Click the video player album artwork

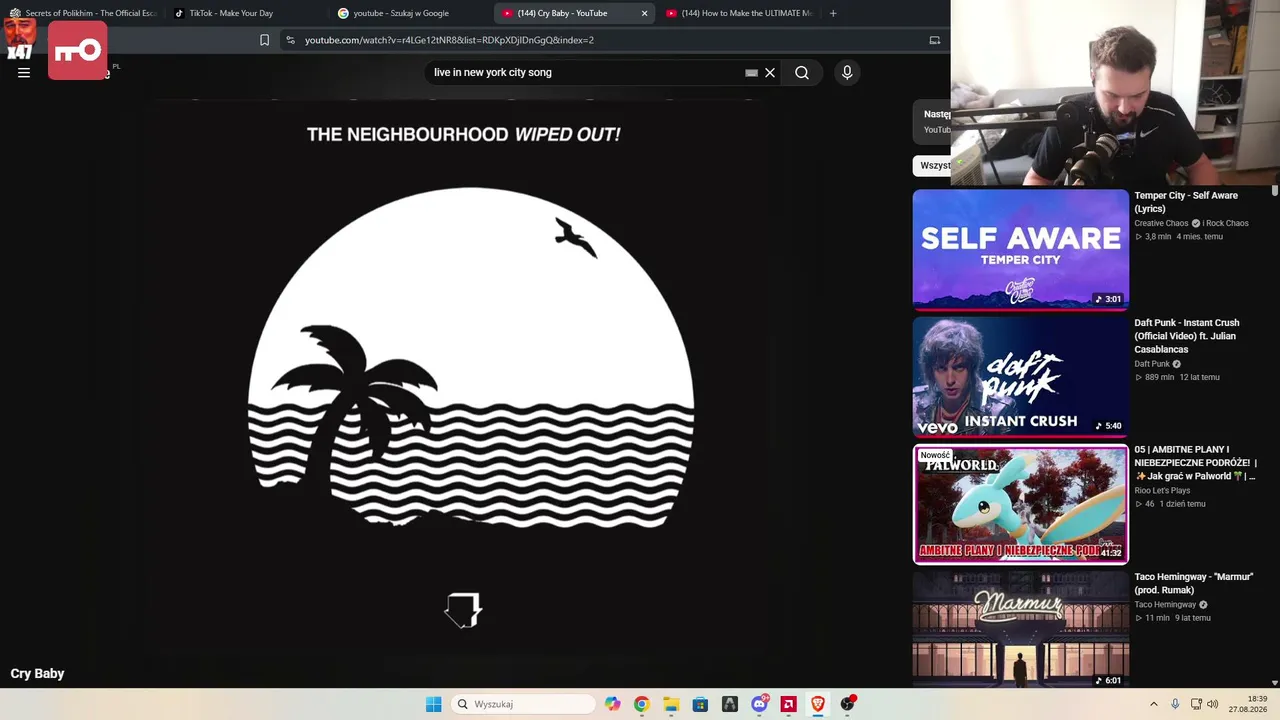[470, 357]
